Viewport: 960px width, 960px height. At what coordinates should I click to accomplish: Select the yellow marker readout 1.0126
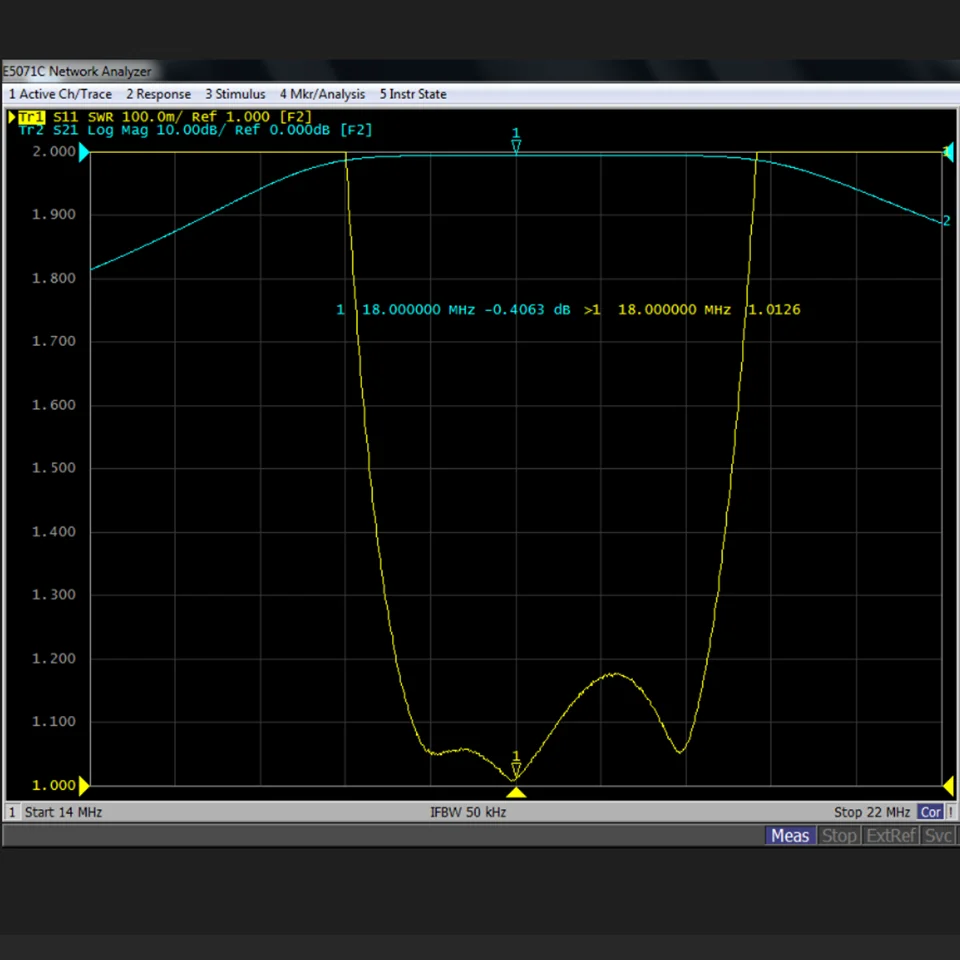774,310
